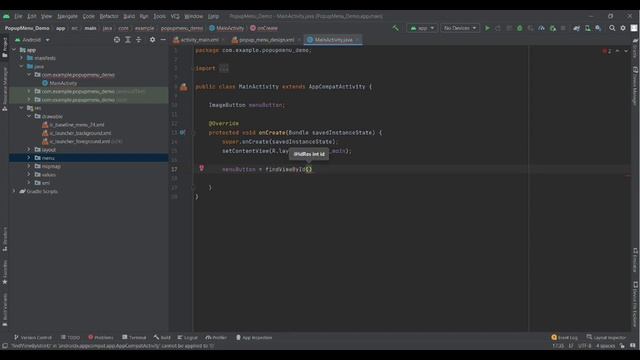Open the No Devices dropdown
The height and width of the screenshot is (360, 640).
(x=460, y=28)
